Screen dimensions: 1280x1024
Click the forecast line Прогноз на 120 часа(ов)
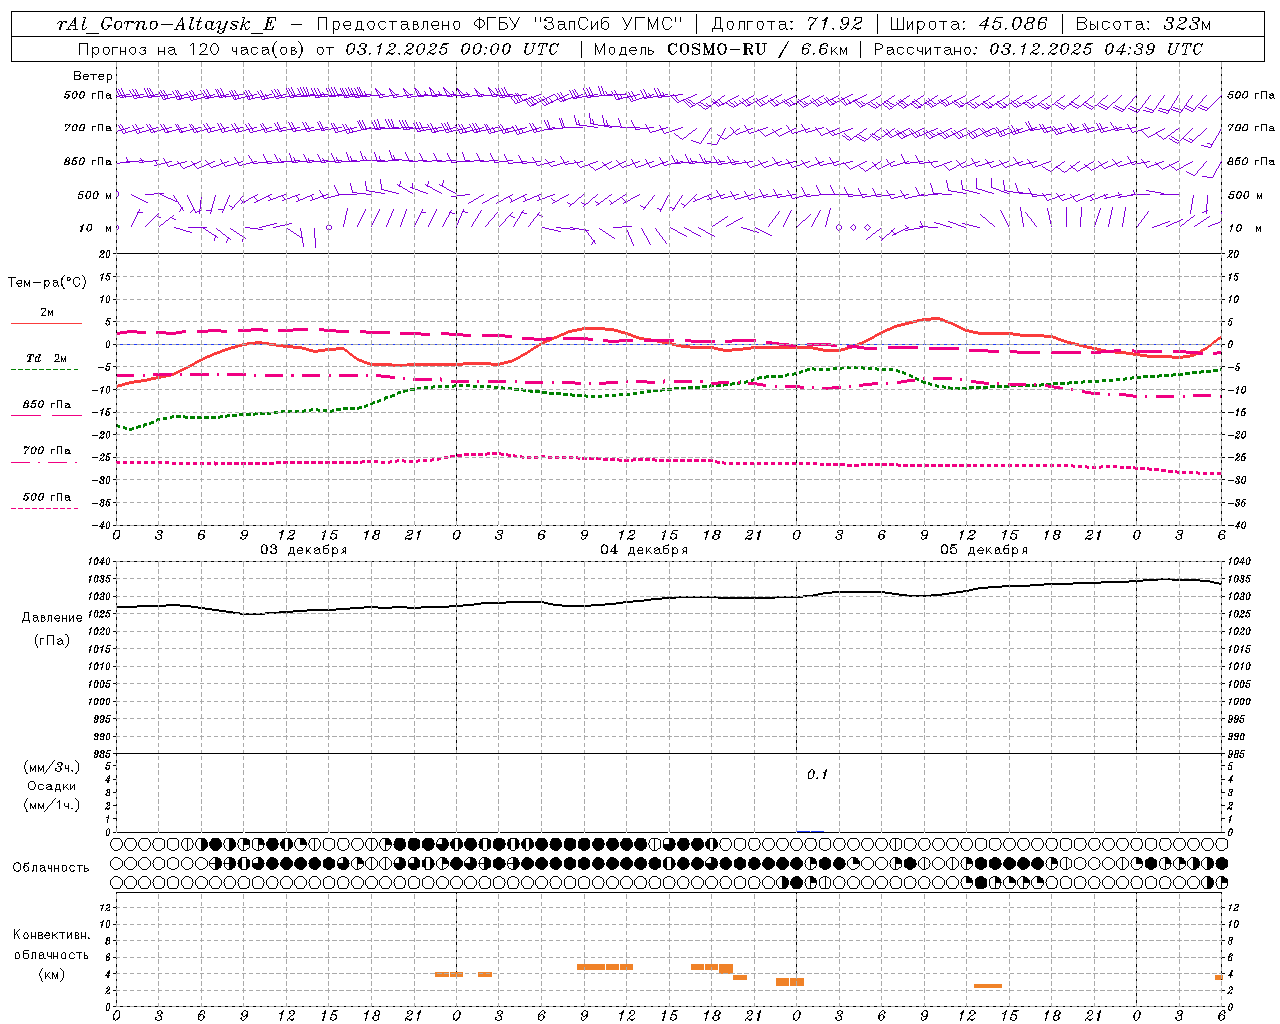click(x=191, y=49)
